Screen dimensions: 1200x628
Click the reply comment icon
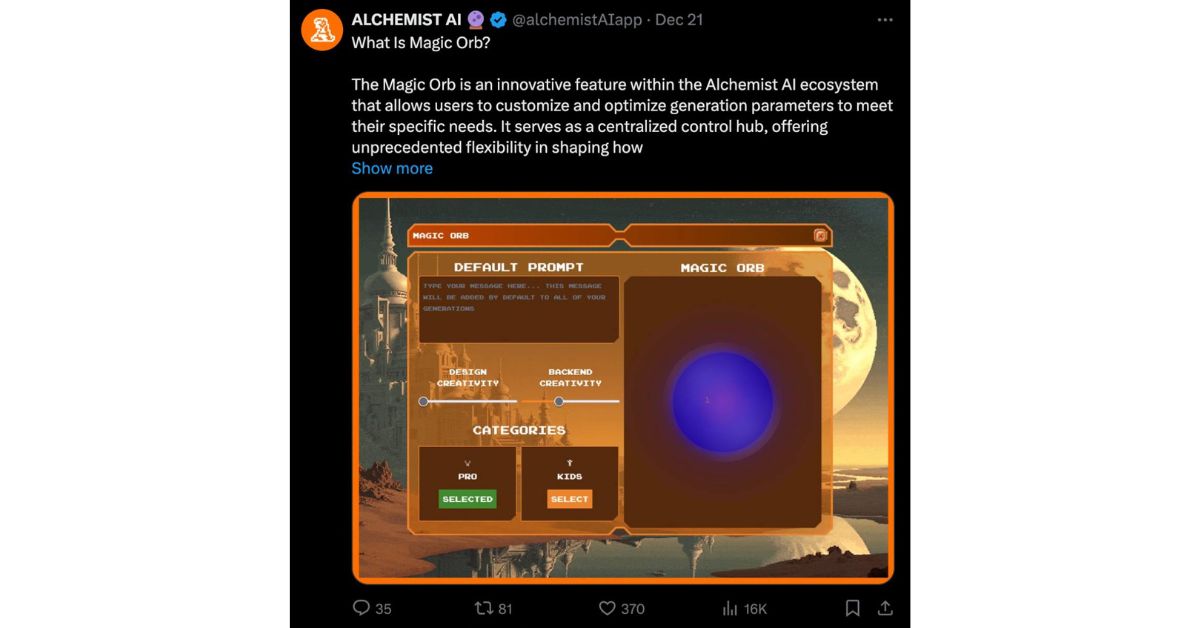pyautogui.click(x=362, y=607)
